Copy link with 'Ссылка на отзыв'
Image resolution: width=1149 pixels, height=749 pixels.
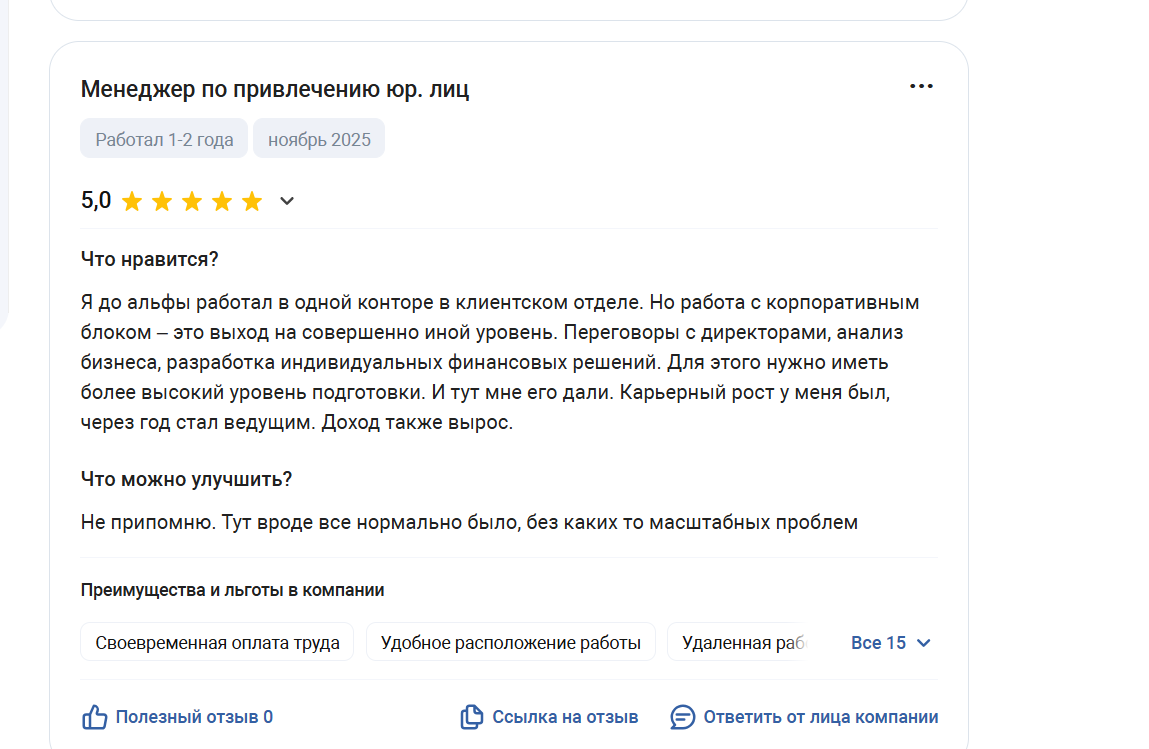(565, 717)
